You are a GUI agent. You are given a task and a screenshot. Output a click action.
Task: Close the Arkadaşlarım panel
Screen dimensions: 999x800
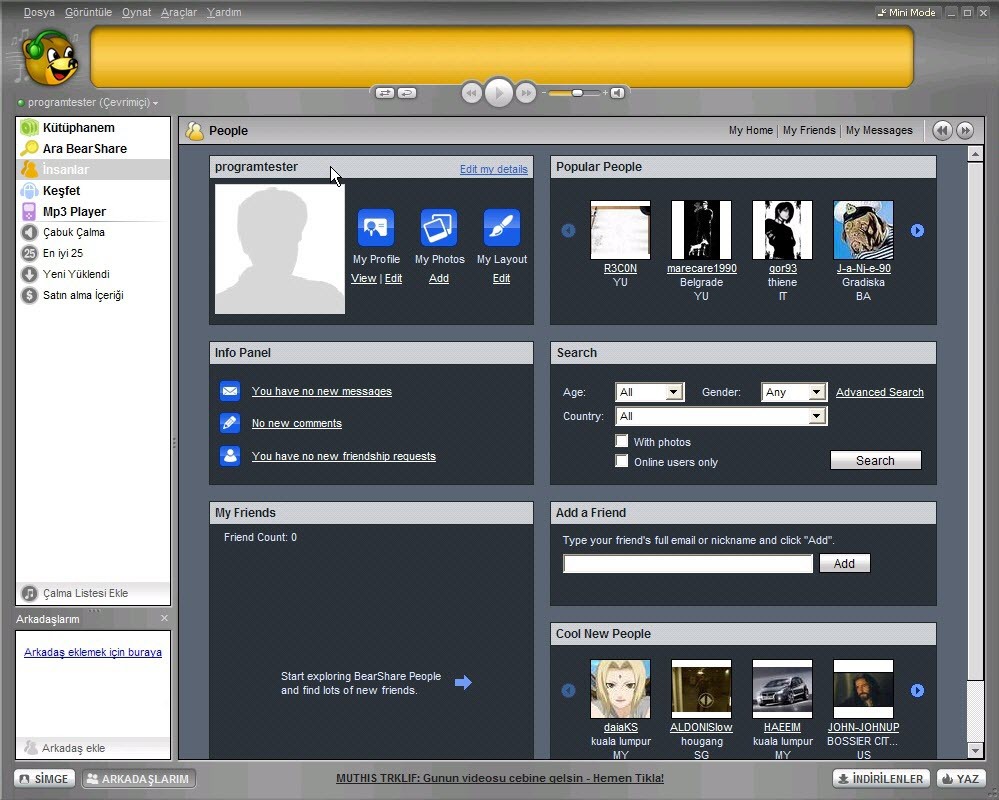point(164,618)
